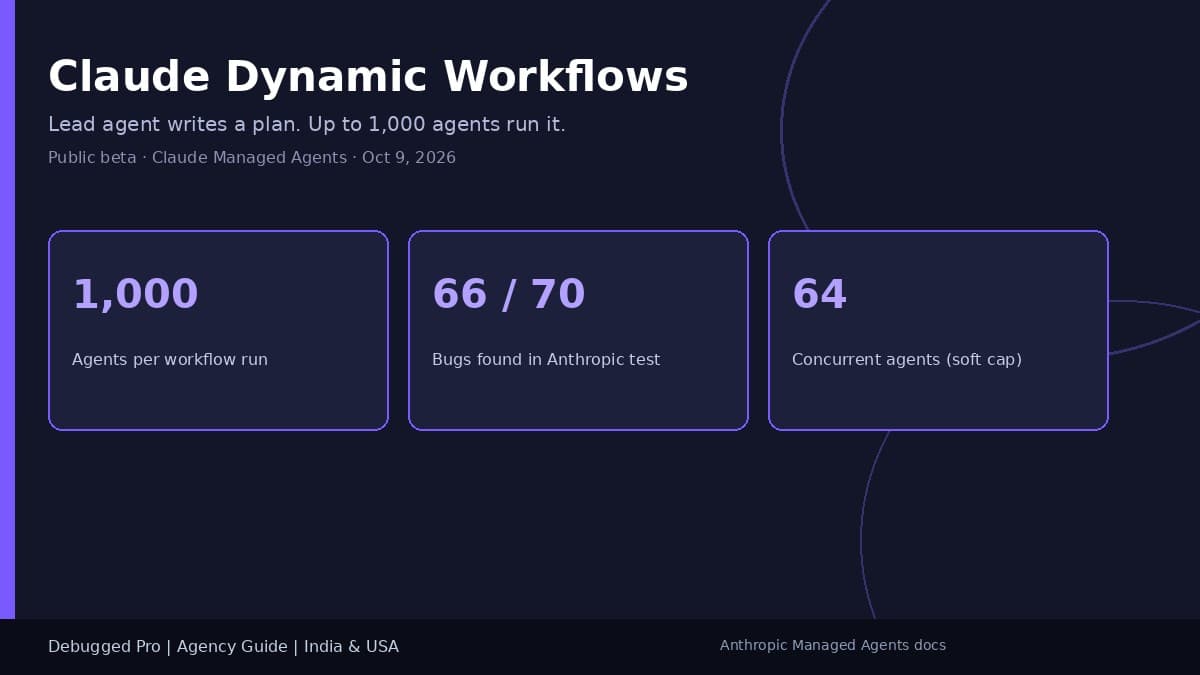Select the "1,000" statistic value
This screenshot has height=675, width=1200.
[135, 295]
